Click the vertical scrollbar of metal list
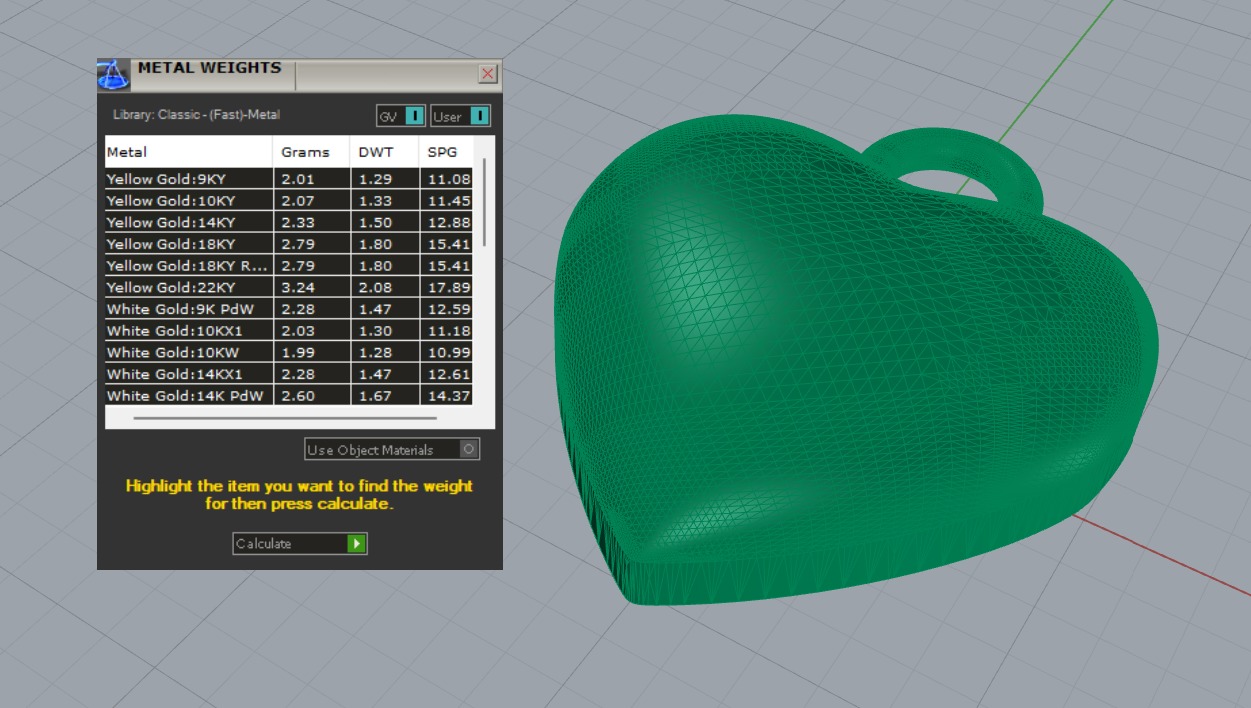Viewport: 1251px width, 708px height. pos(485,202)
